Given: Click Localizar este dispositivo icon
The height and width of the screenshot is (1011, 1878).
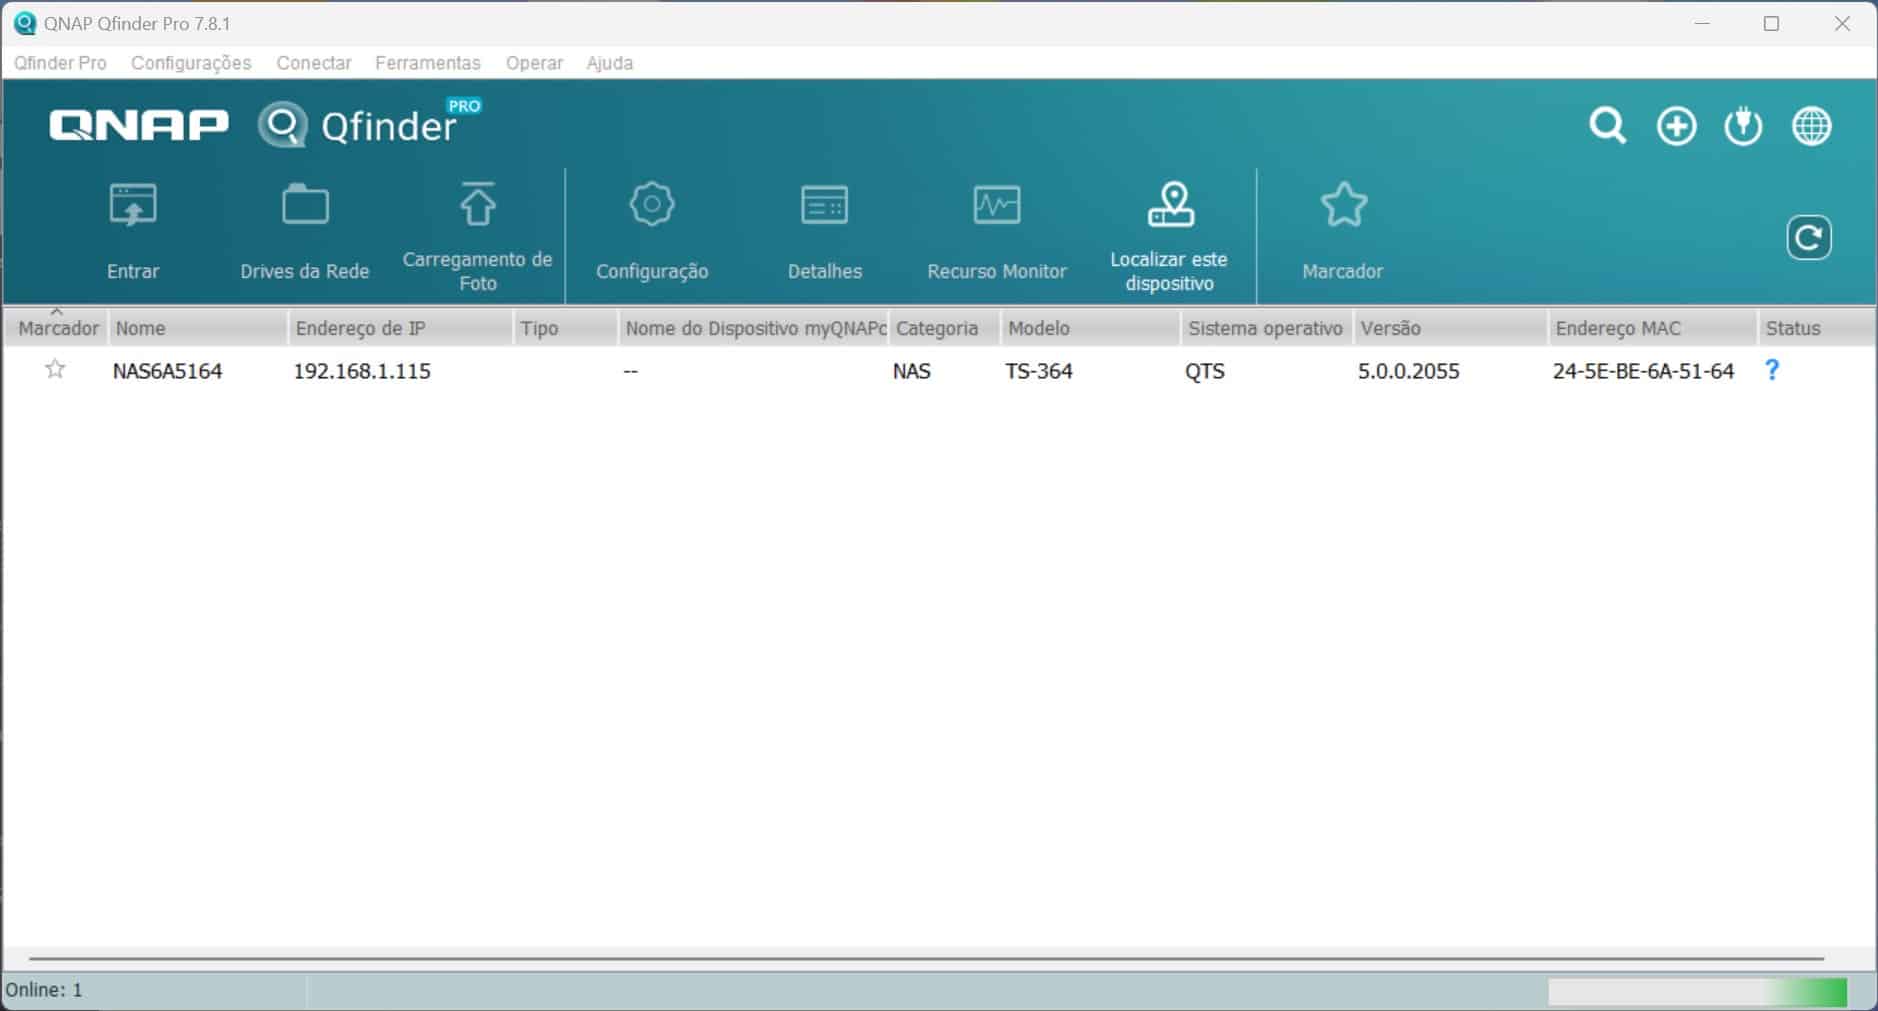Looking at the screenshot, I should (x=1169, y=207).
